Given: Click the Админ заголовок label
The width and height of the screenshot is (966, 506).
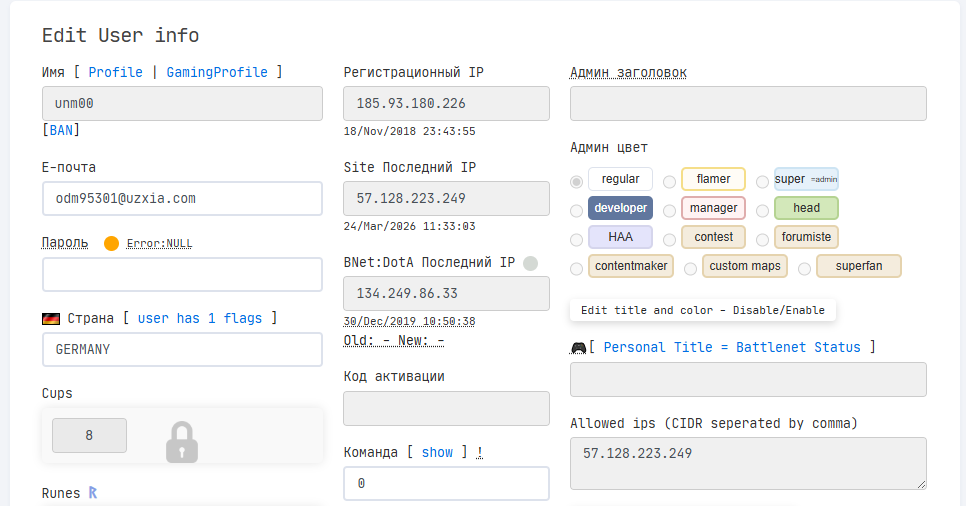Looking at the screenshot, I should tap(628, 72).
